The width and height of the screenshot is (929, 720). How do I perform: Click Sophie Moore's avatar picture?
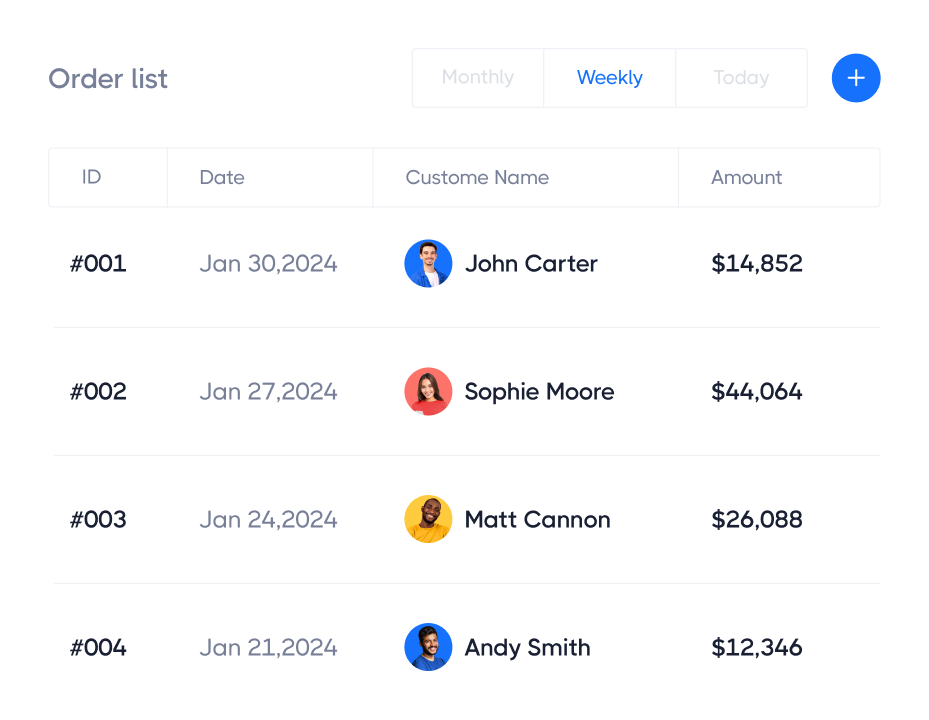428,391
